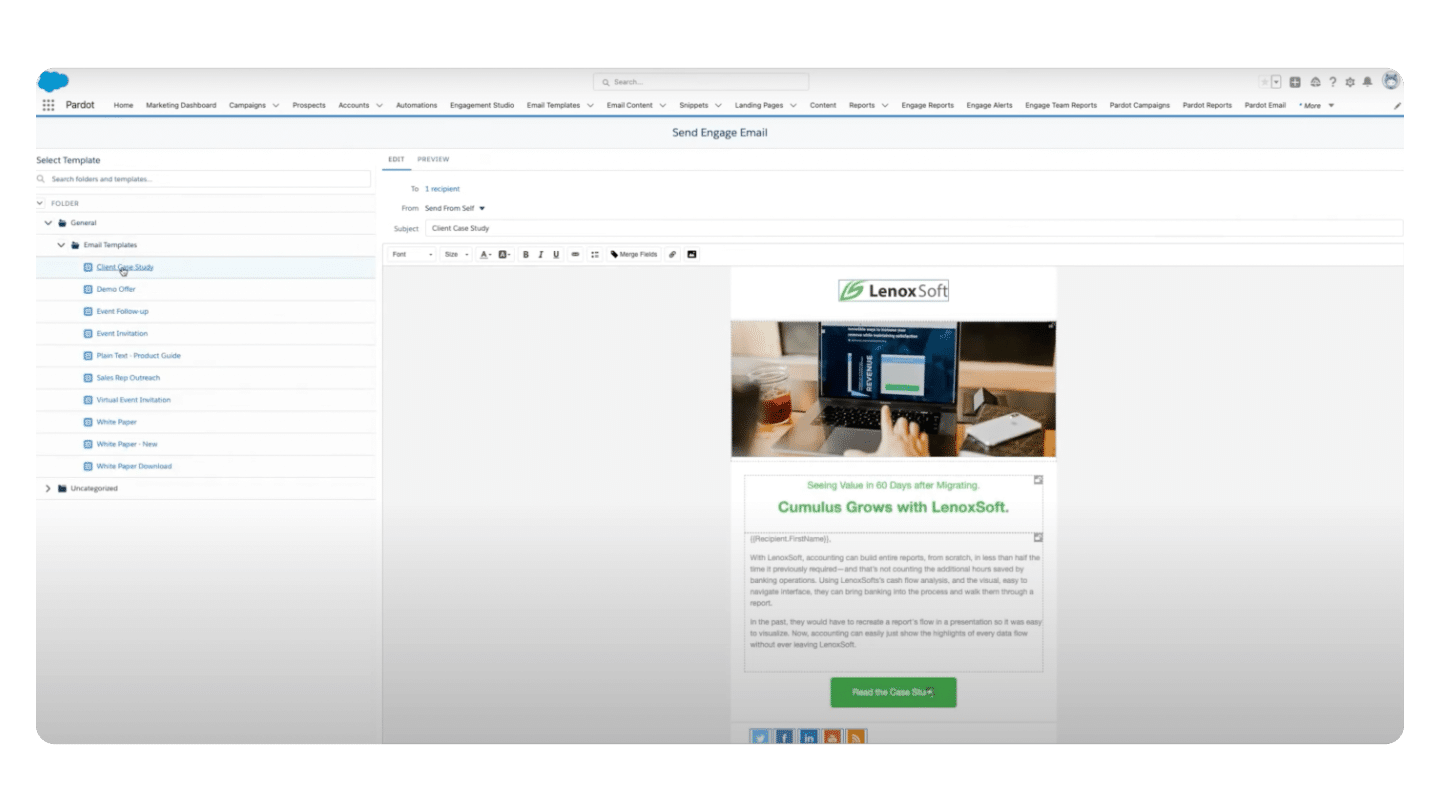Edit navigation with the pencil icon
The height and width of the screenshot is (810, 1440).
point(1397,105)
